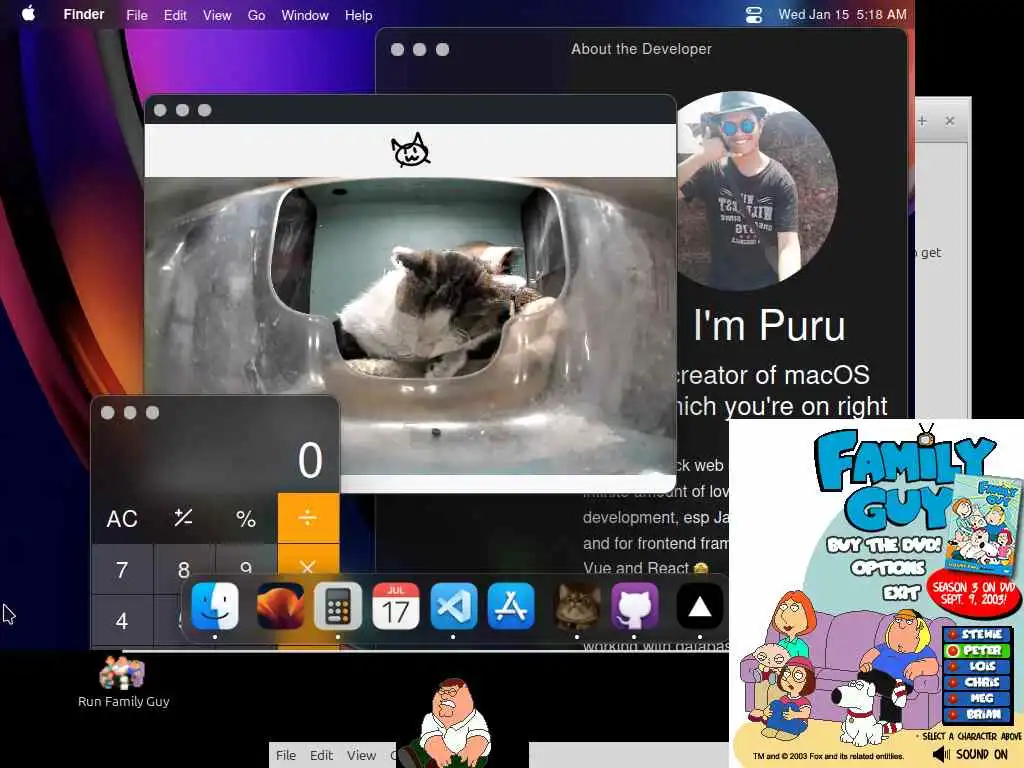Open the Run Family Guy desktop icon
Image resolution: width=1024 pixels, height=768 pixels.
tap(123, 682)
